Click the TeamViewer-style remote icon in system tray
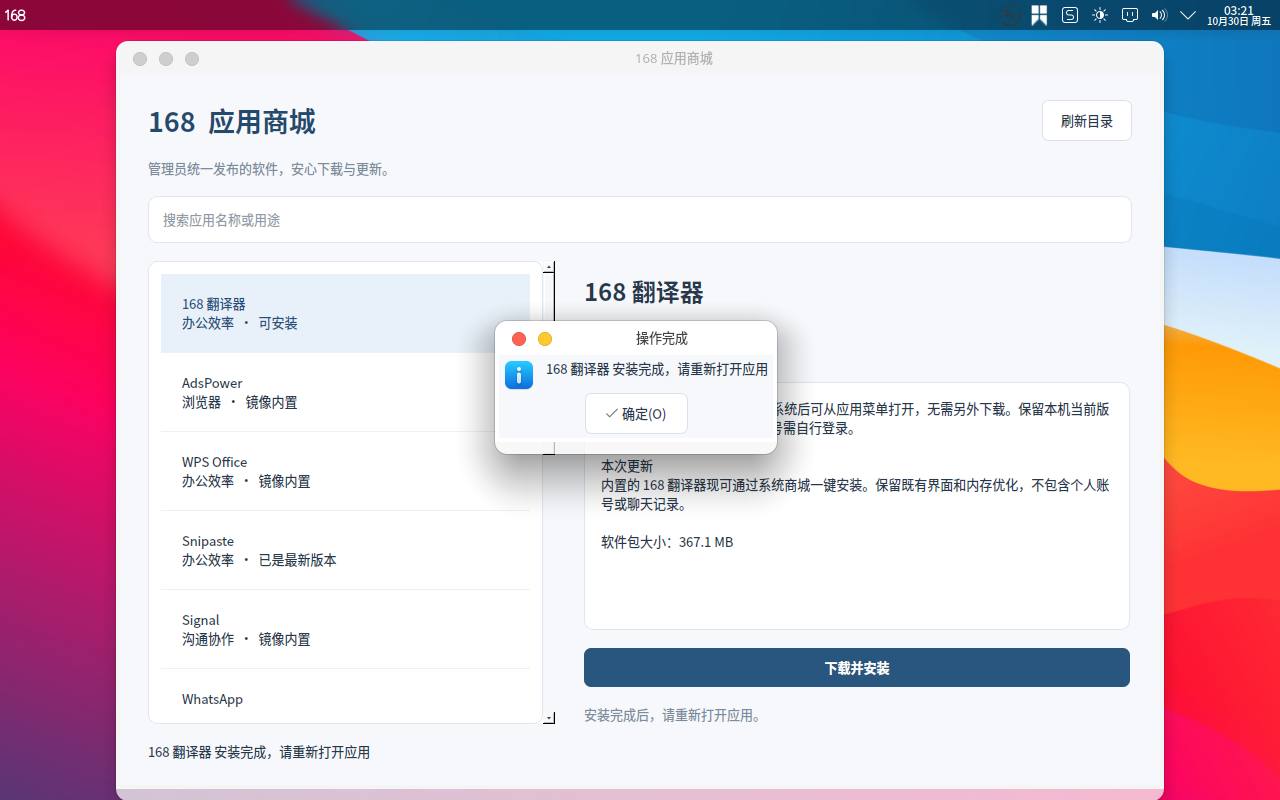 1010,15
